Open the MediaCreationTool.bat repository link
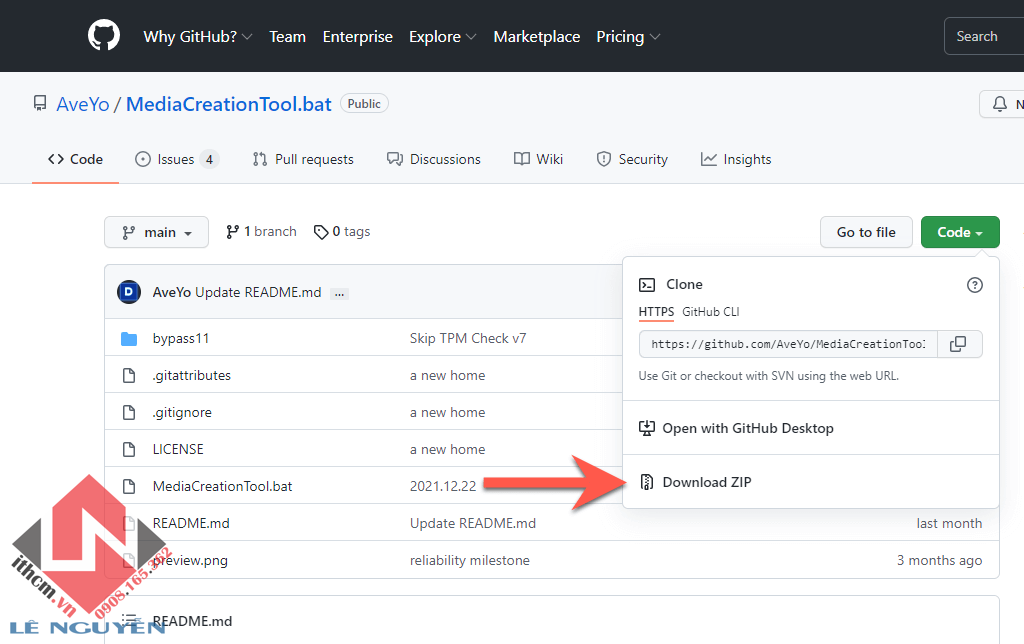The width and height of the screenshot is (1024, 644). (x=229, y=104)
